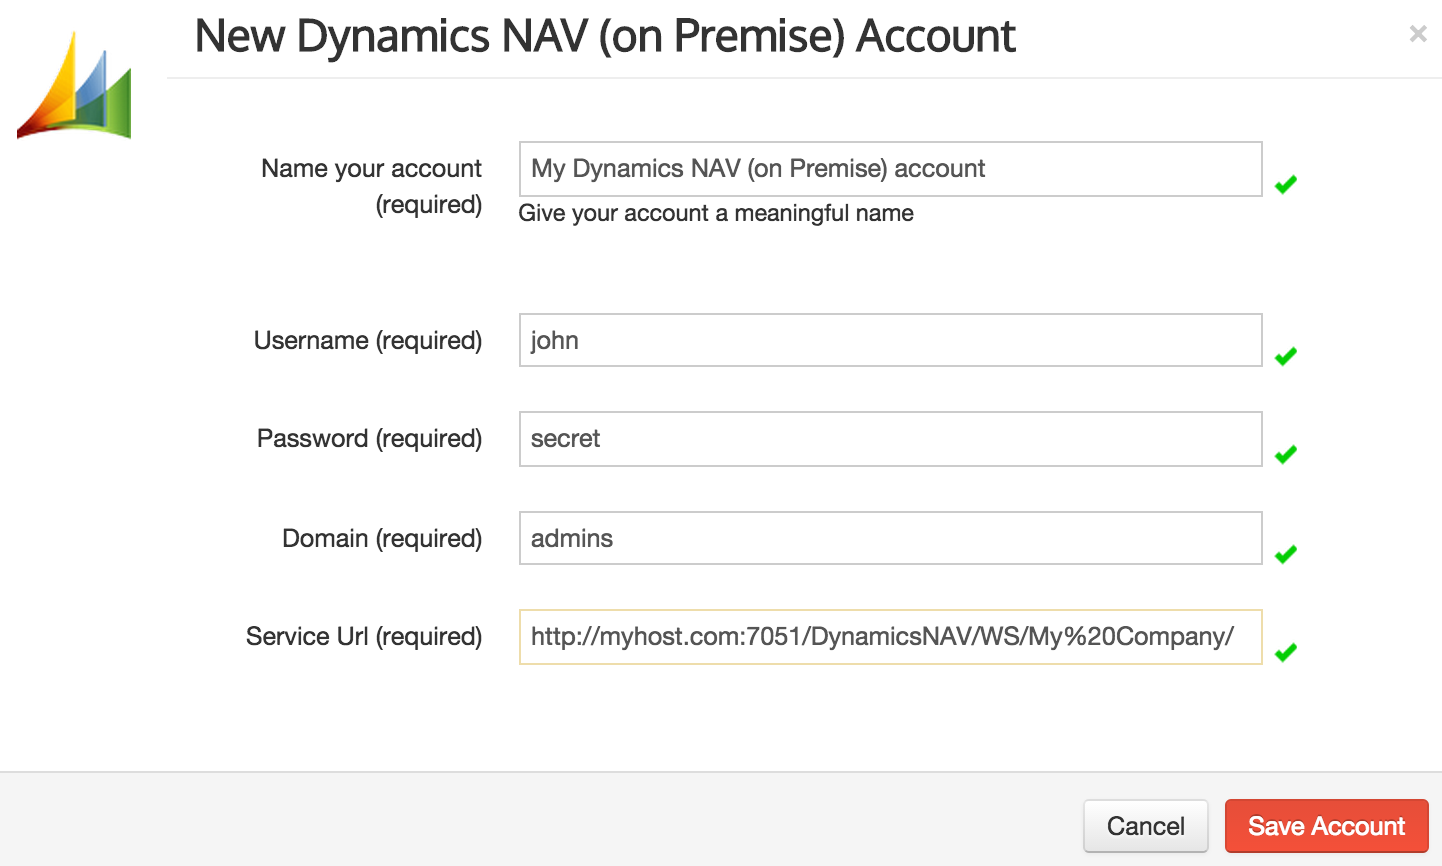Click the 'Name your account (required)' label

tap(372, 186)
